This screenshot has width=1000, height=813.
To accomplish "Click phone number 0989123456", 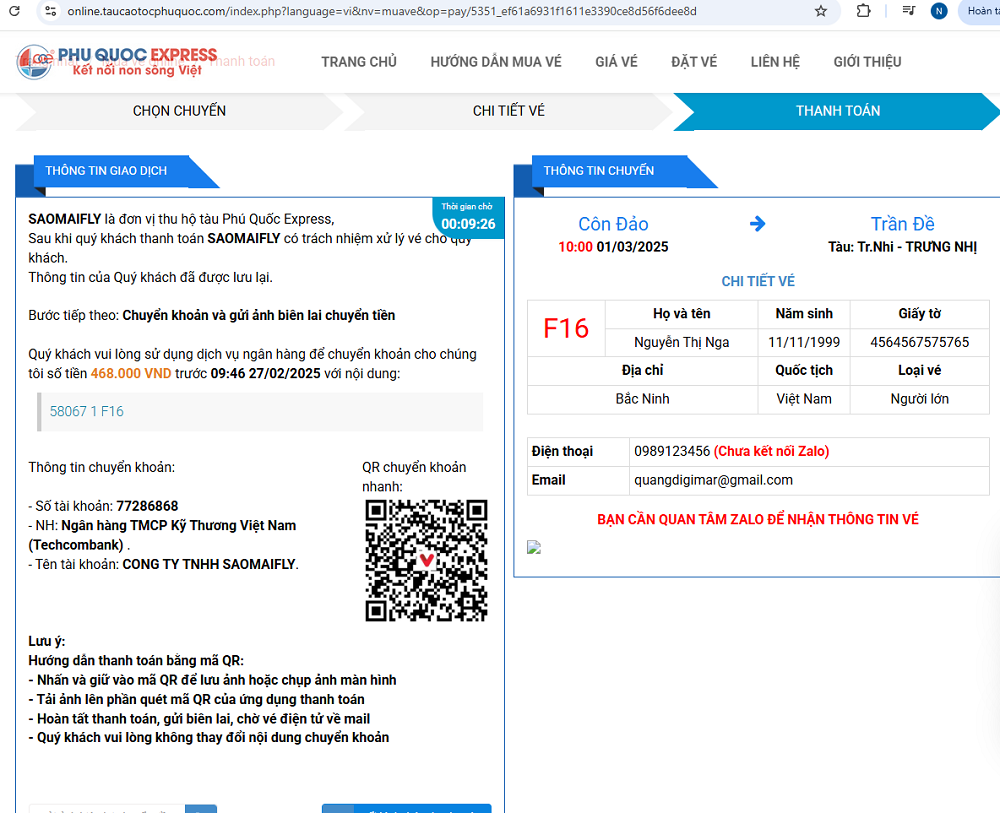I will 672,451.
